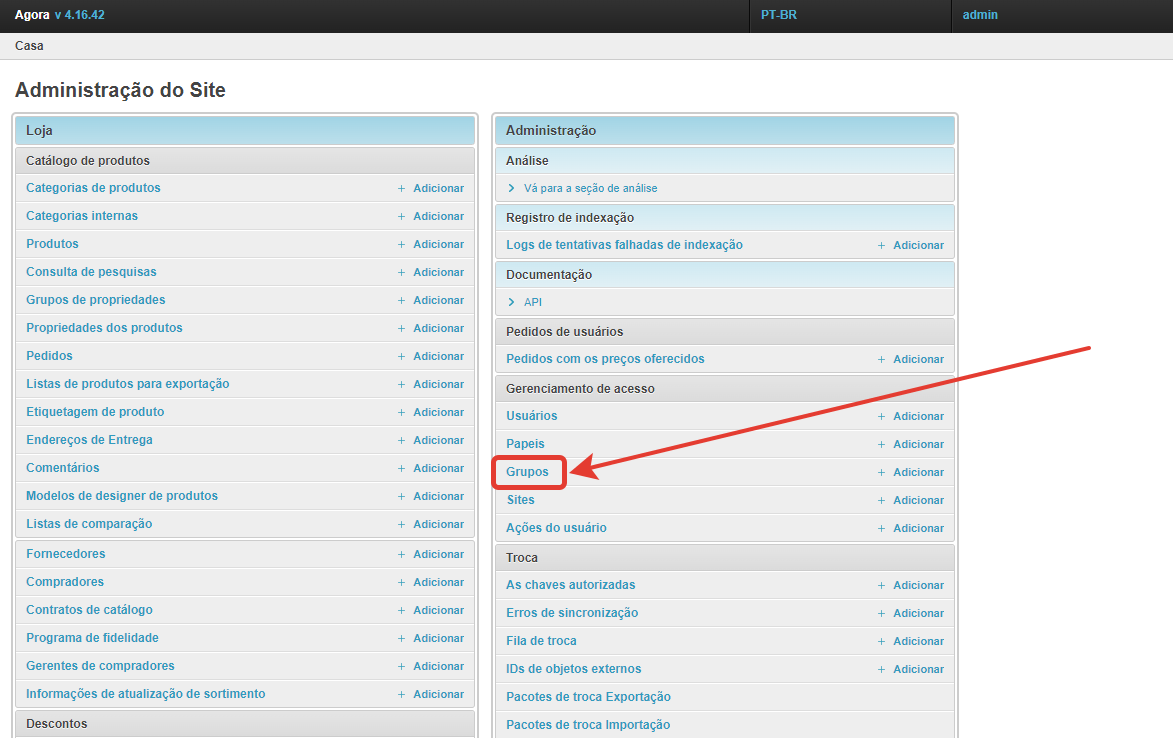The width and height of the screenshot is (1173, 738).
Task: Open the Grupos link
Action: [527, 472]
